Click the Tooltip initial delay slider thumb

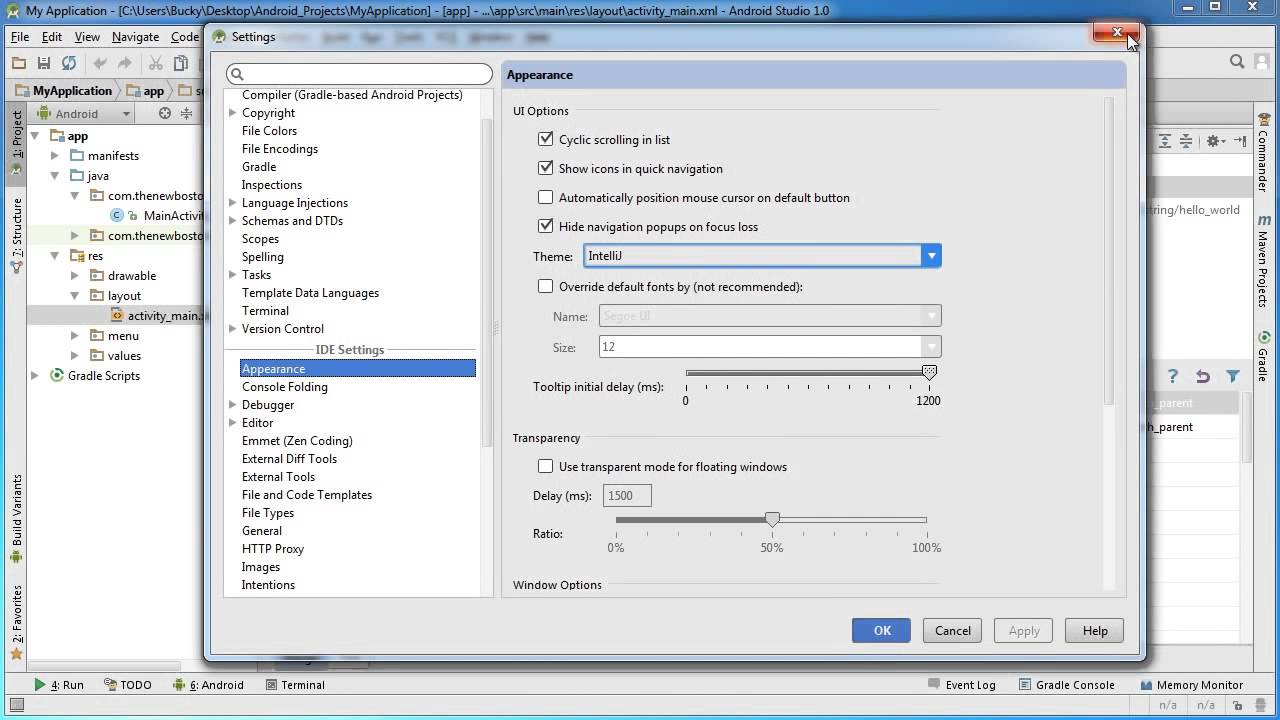pos(929,373)
